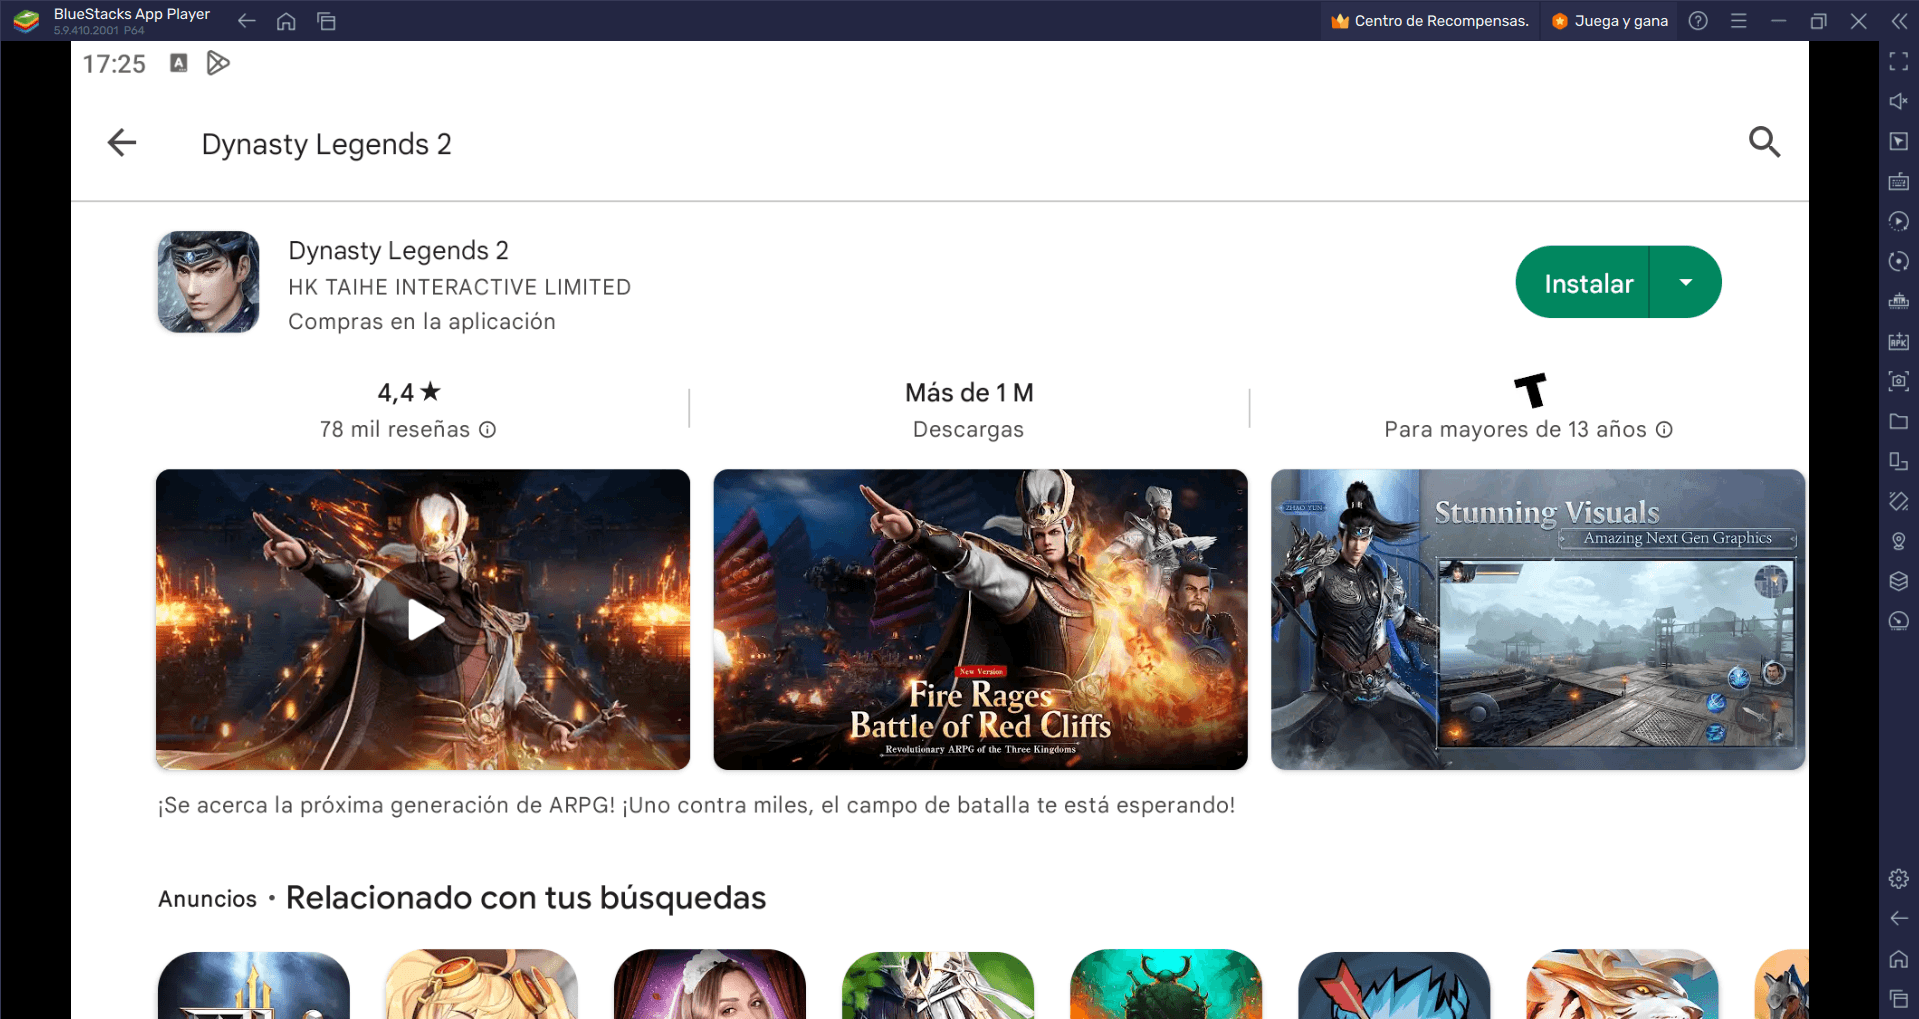The image size is (1919, 1019).
Task: Open BlueStacks settings gear
Action: (1899, 879)
